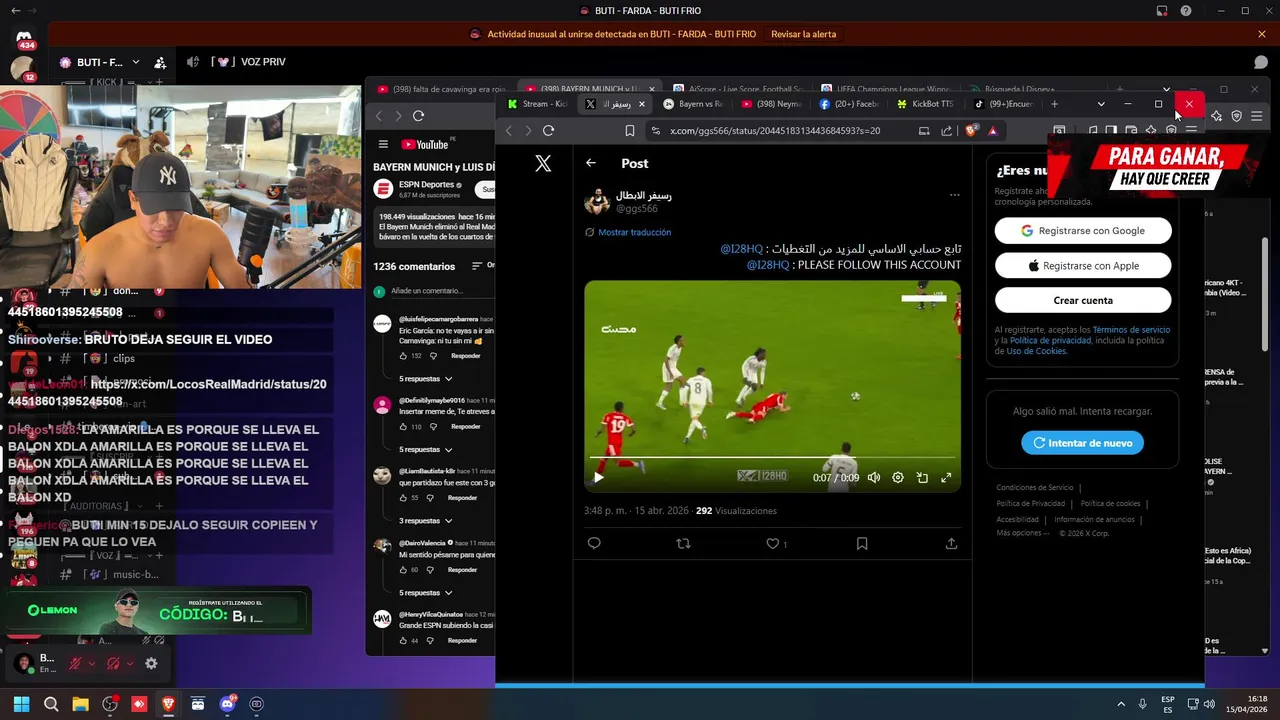This screenshot has height=720, width=1280.
Task: Reply to the X post
Action: click(x=594, y=543)
